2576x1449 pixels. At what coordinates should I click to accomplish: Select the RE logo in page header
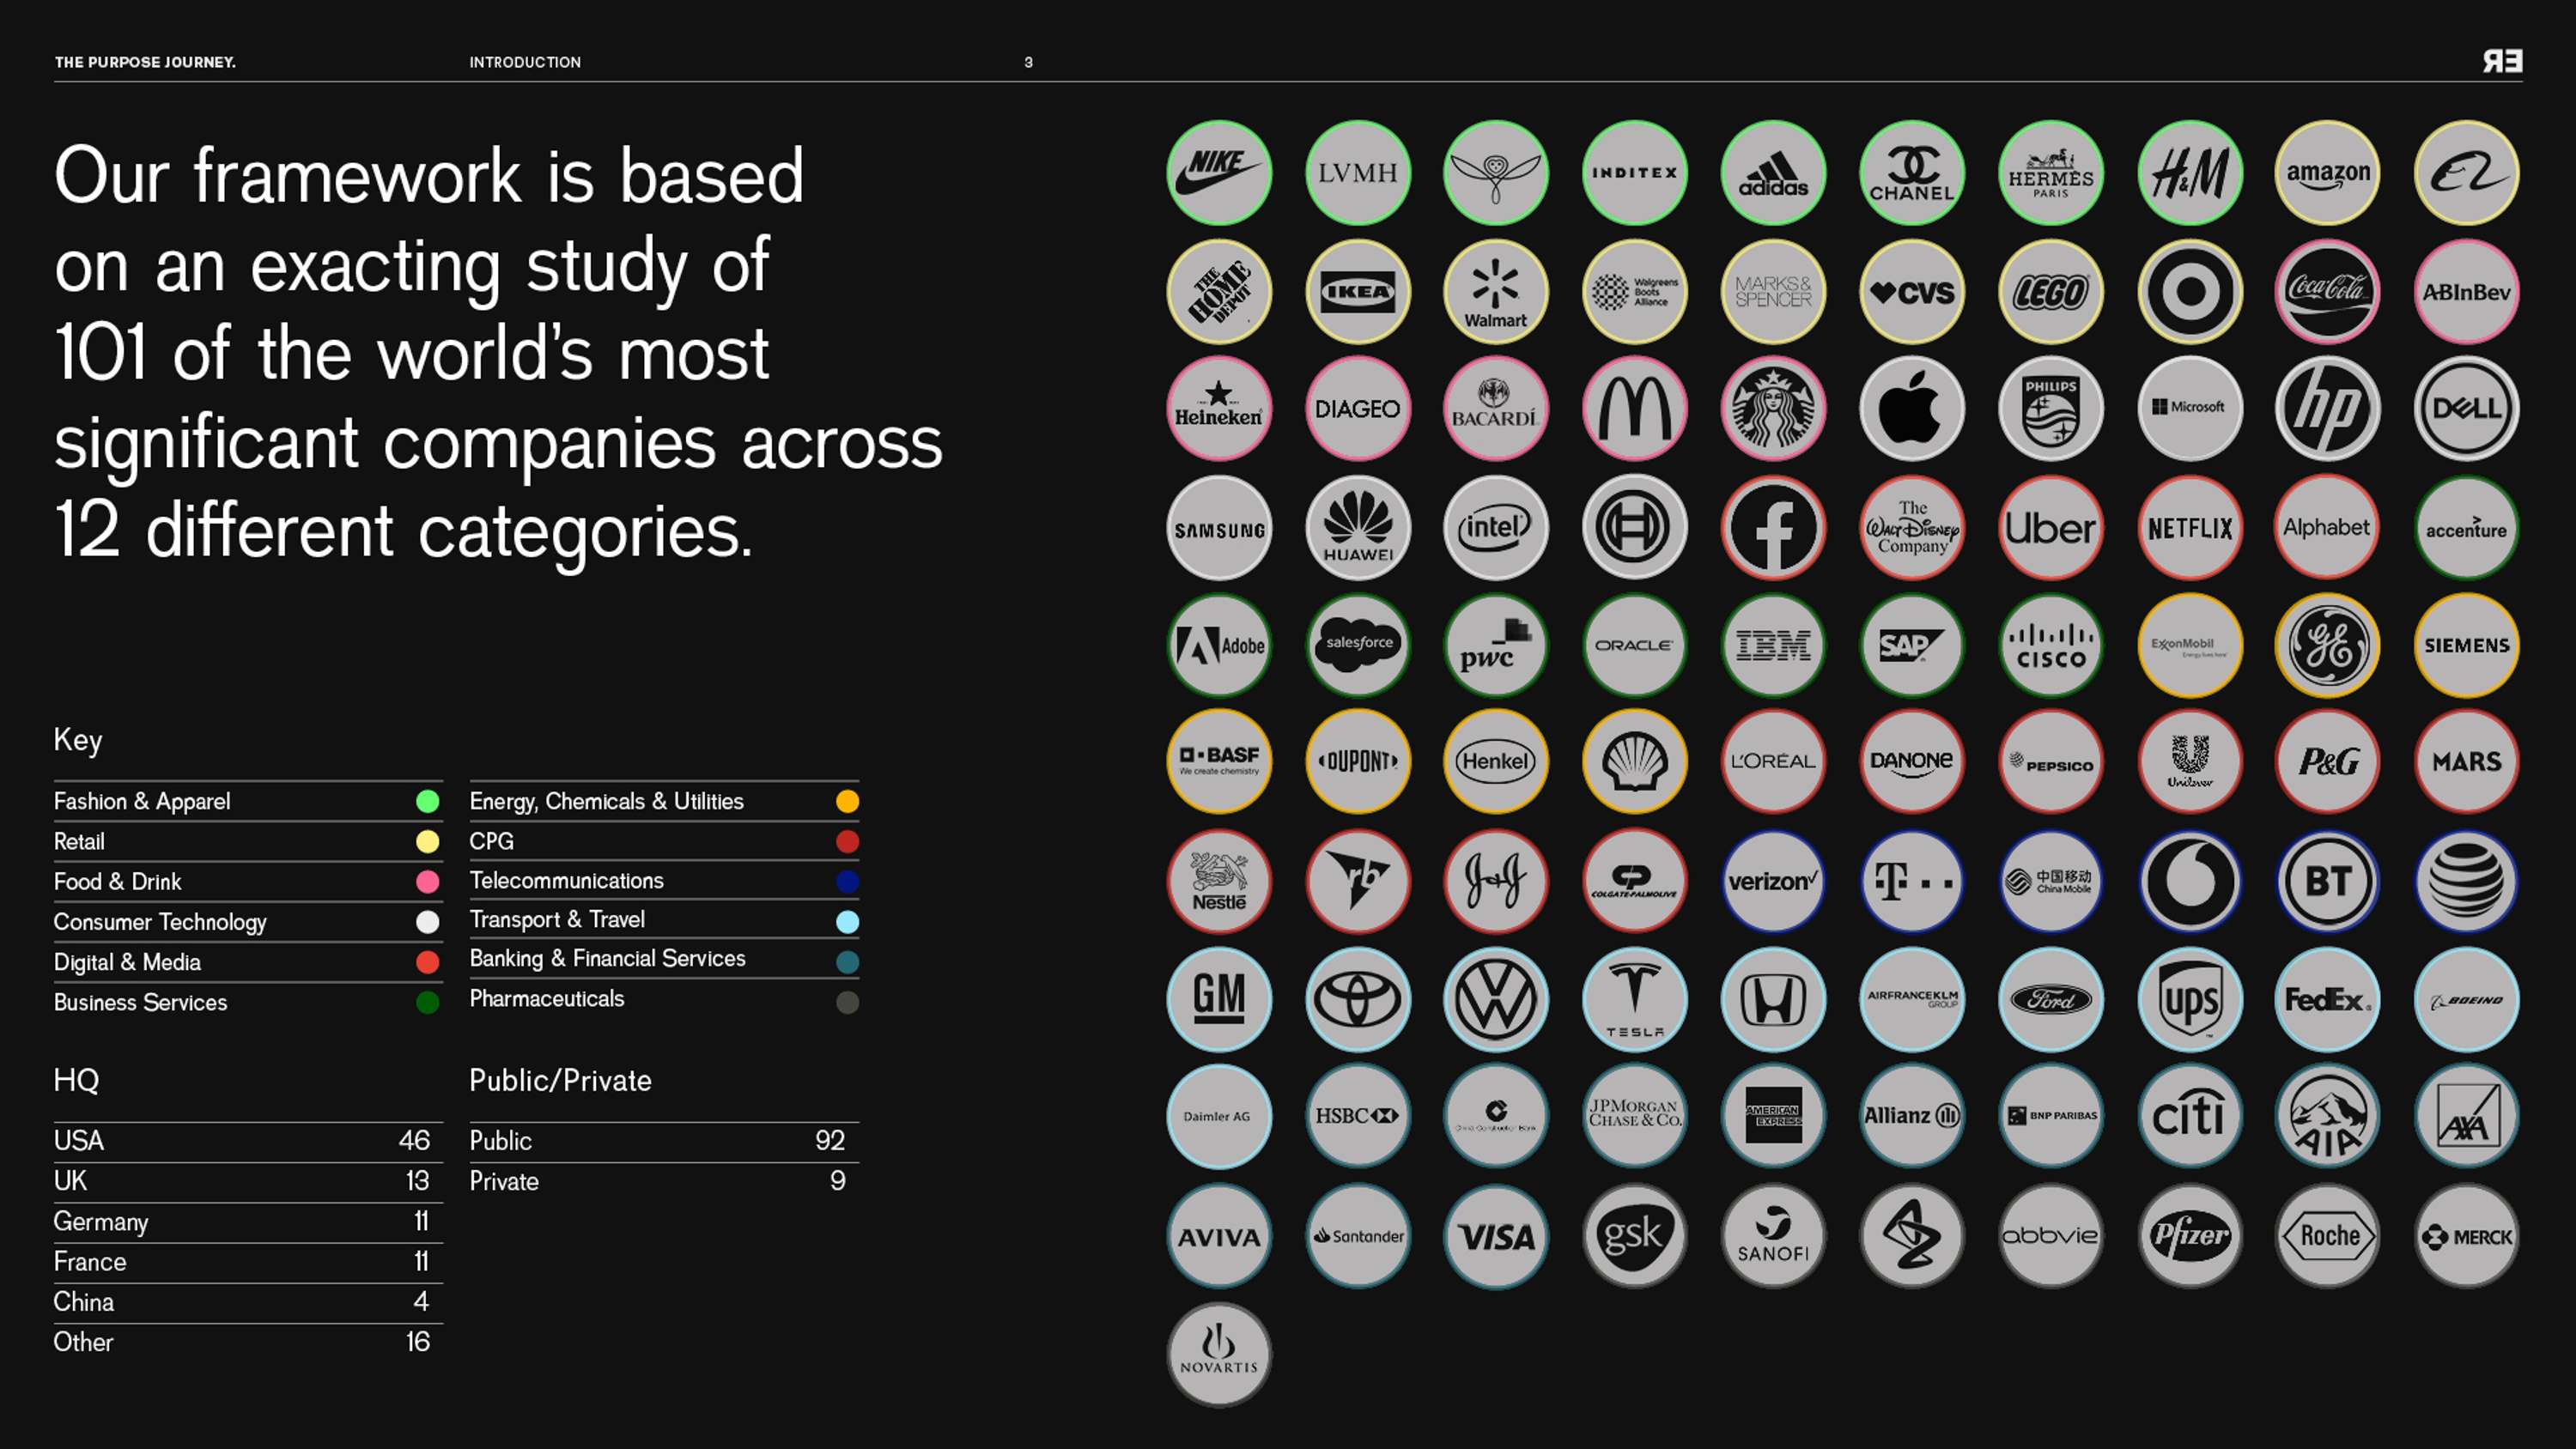(x=2503, y=61)
